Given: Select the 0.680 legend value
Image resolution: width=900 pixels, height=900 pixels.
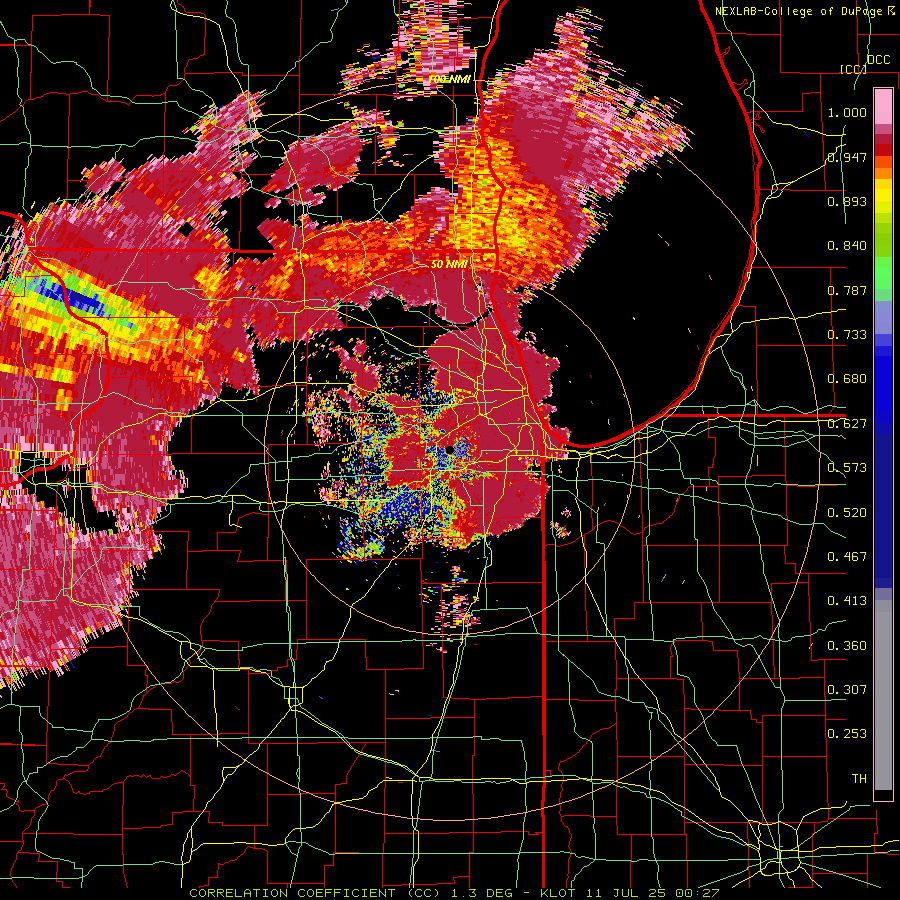Looking at the screenshot, I should pyautogui.click(x=847, y=379).
